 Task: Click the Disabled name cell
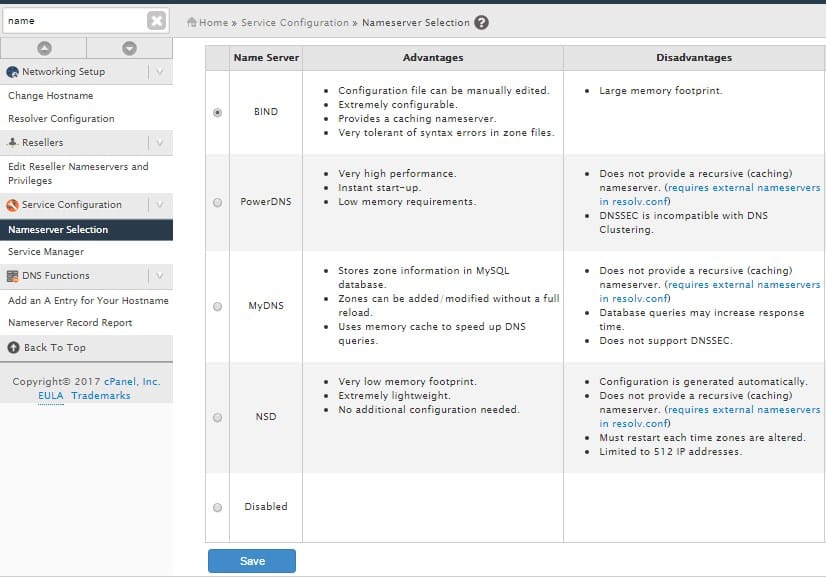pyautogui.click(x=266, y=507)
